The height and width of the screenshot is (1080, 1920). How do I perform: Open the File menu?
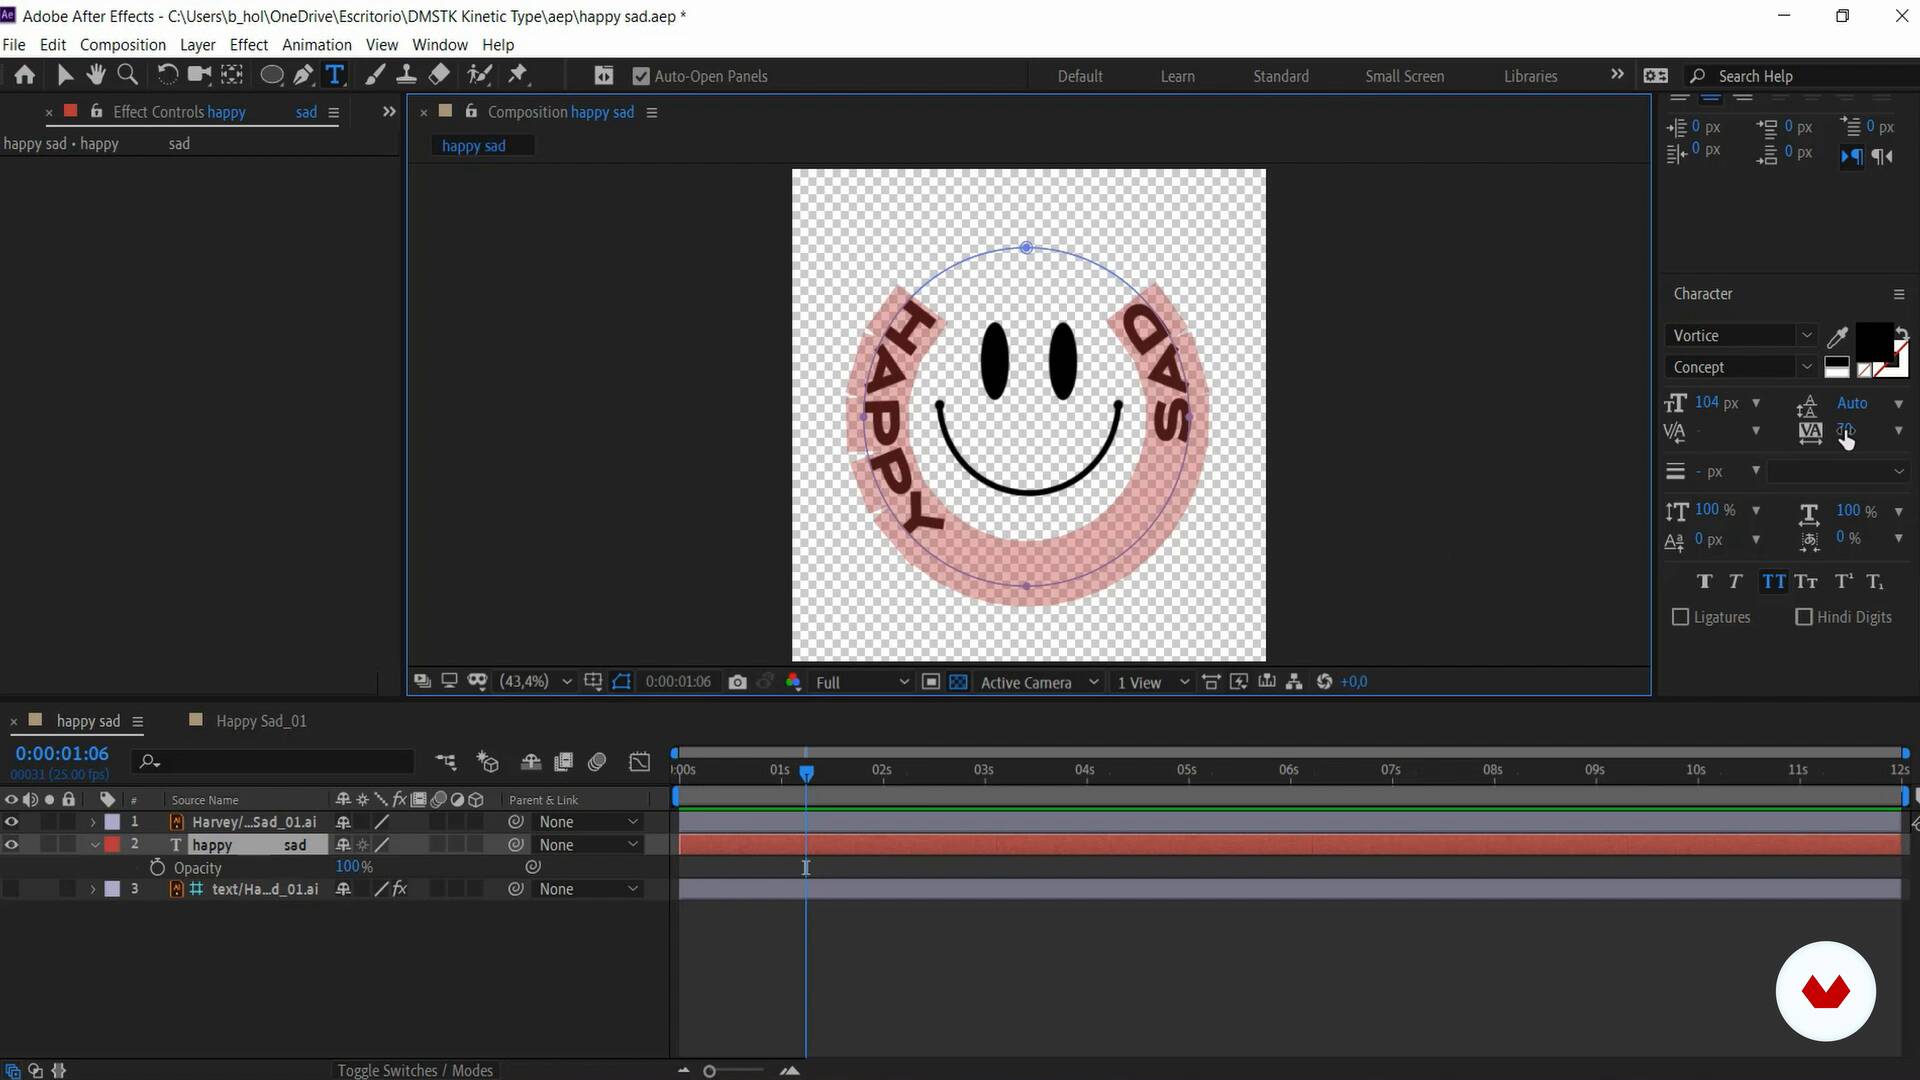(14, 45)
